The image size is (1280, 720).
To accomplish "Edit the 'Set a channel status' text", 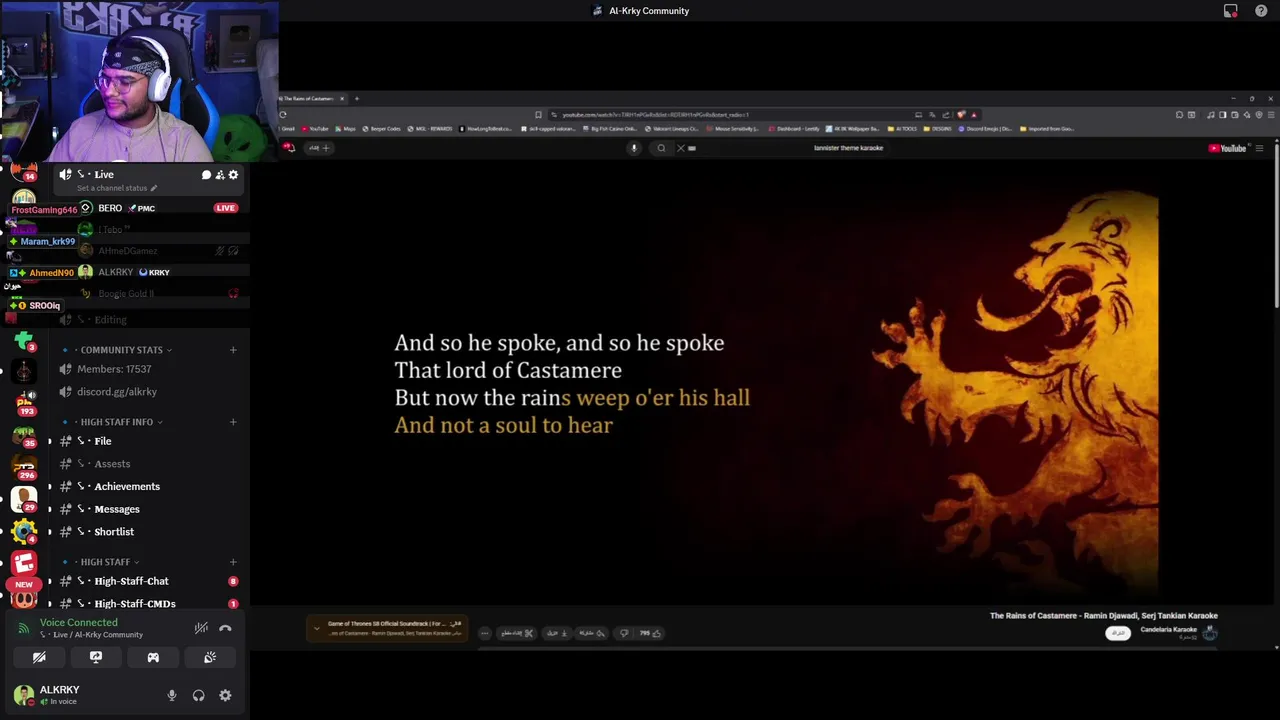I will [117, 188].
